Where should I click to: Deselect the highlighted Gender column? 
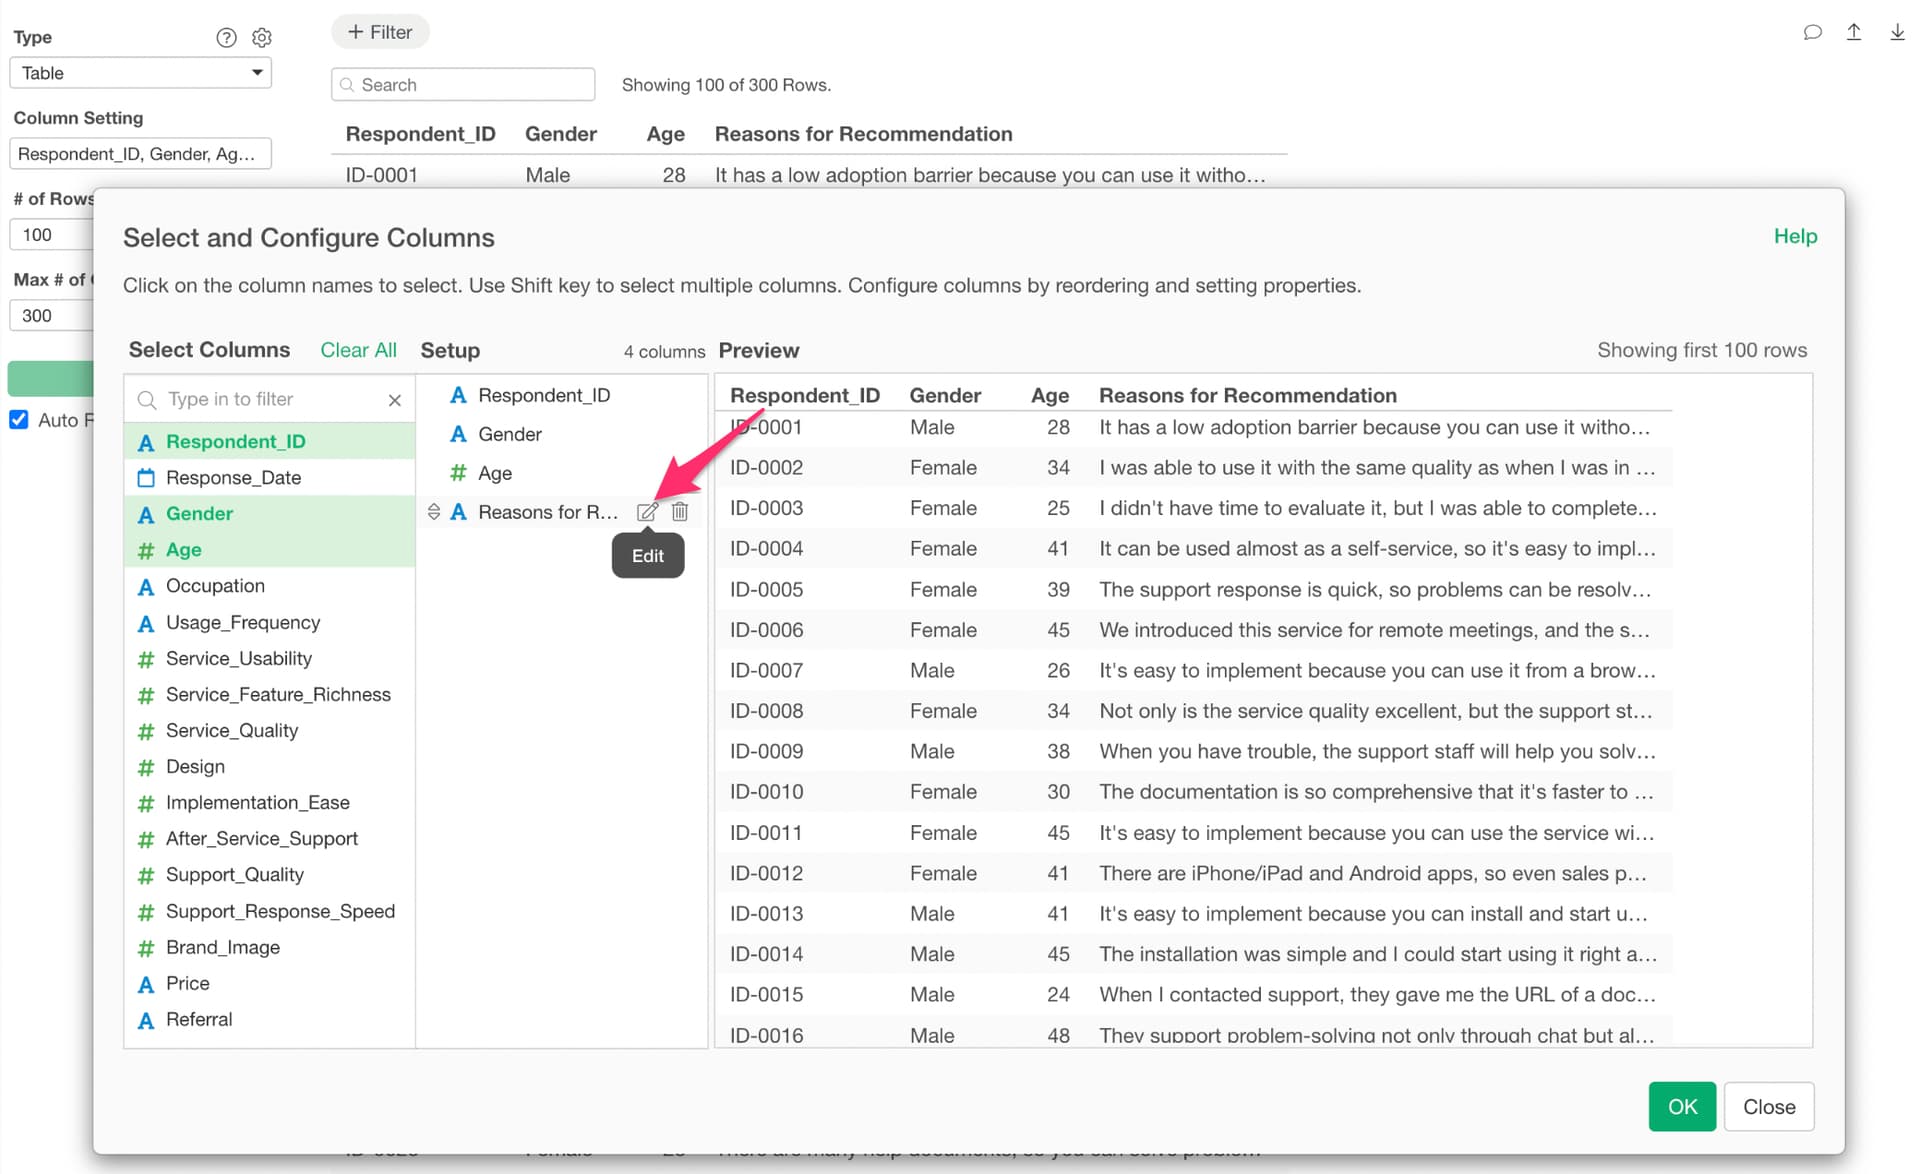point(199,514)
